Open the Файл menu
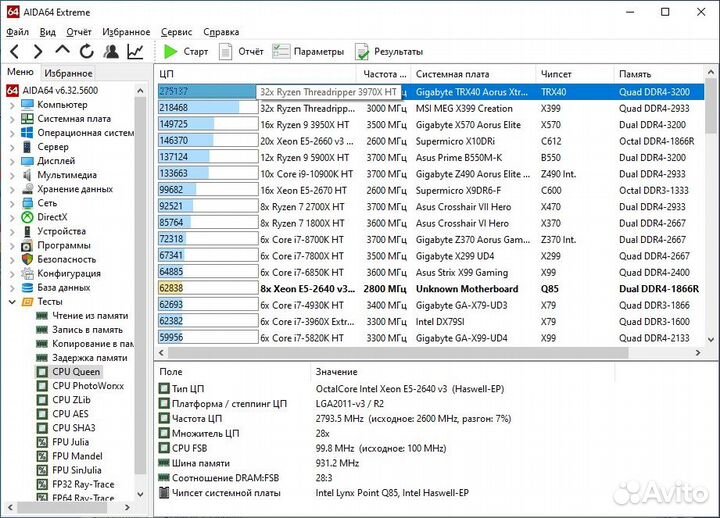This screenshot has width=720, height=518. coord(17,32)
